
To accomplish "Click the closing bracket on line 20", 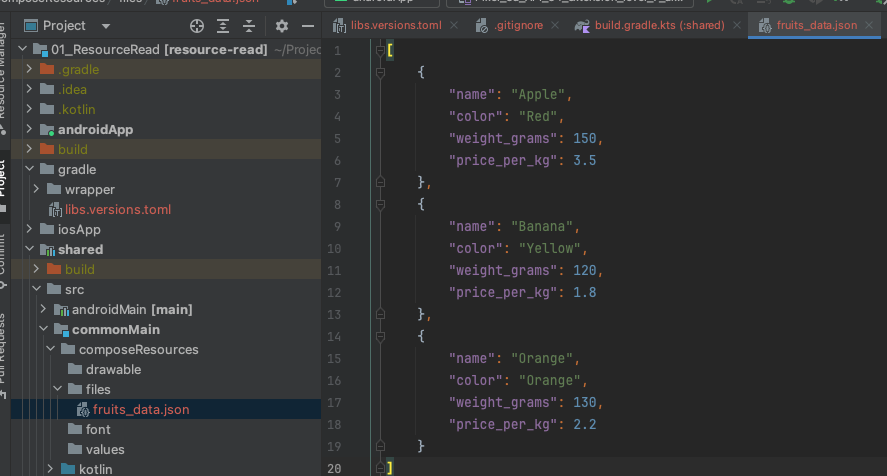I will [x=390, y=468].
